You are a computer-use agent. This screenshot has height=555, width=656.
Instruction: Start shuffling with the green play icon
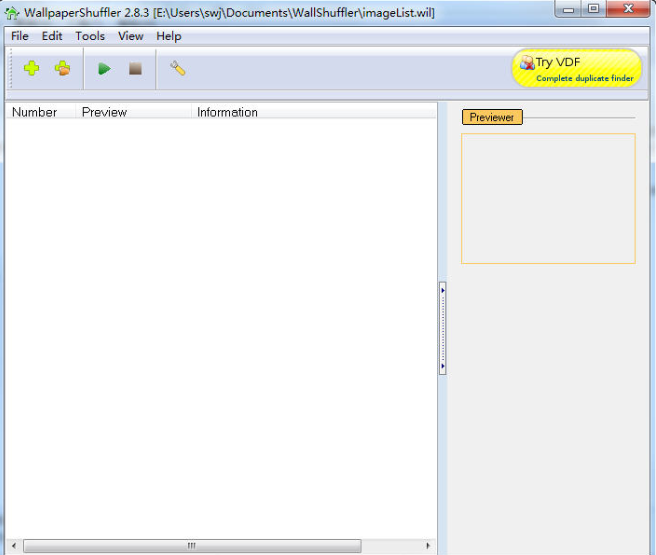point(104,69)
